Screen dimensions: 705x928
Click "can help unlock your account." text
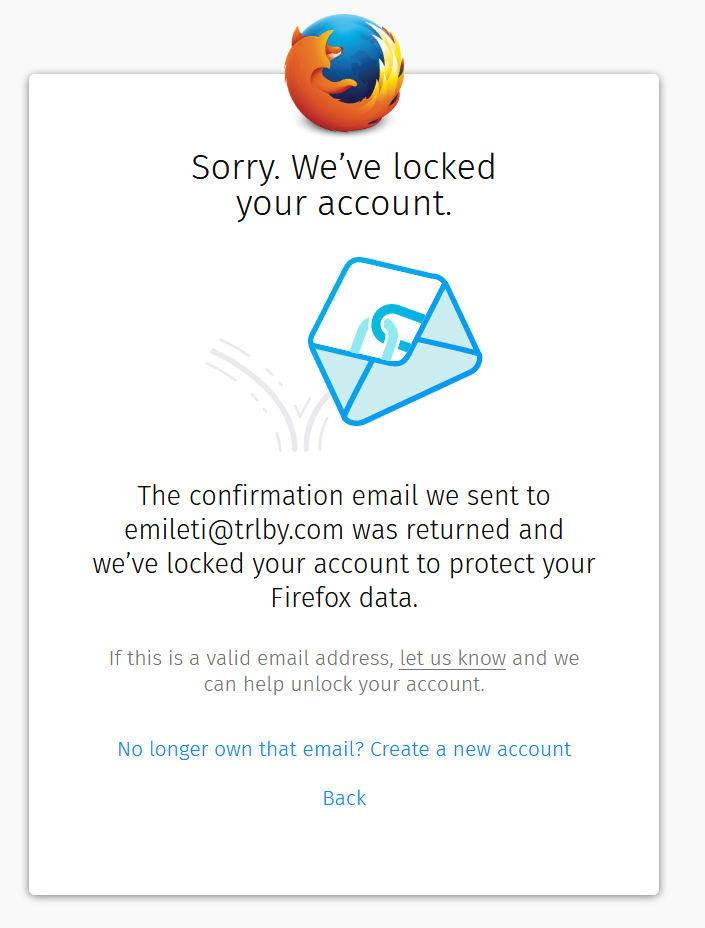[x=344, y=685]
